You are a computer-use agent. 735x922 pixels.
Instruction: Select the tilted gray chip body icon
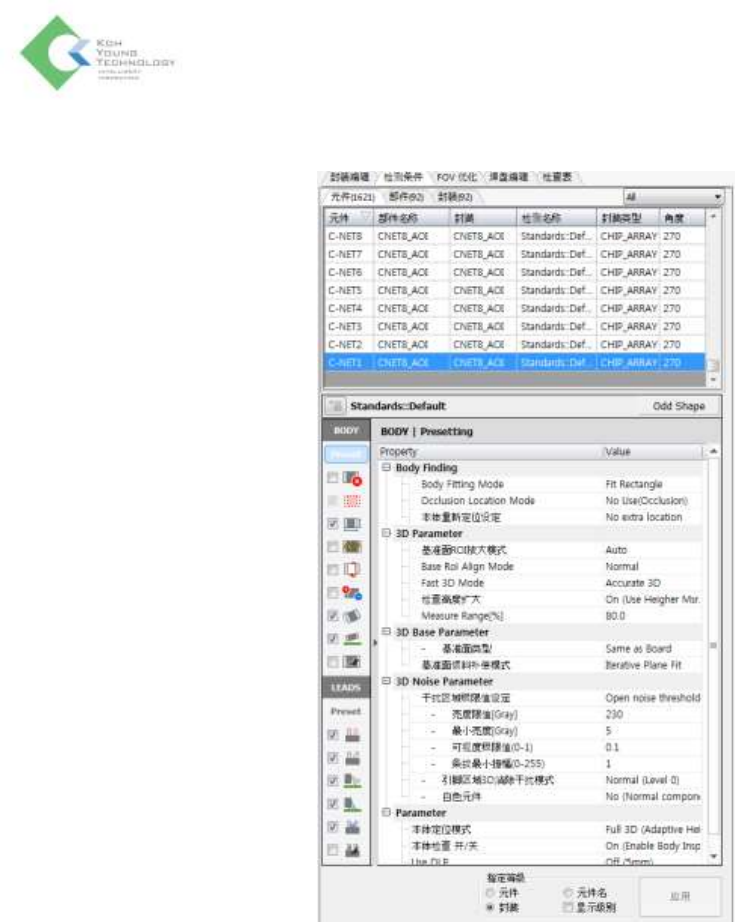tap(352, 616)
